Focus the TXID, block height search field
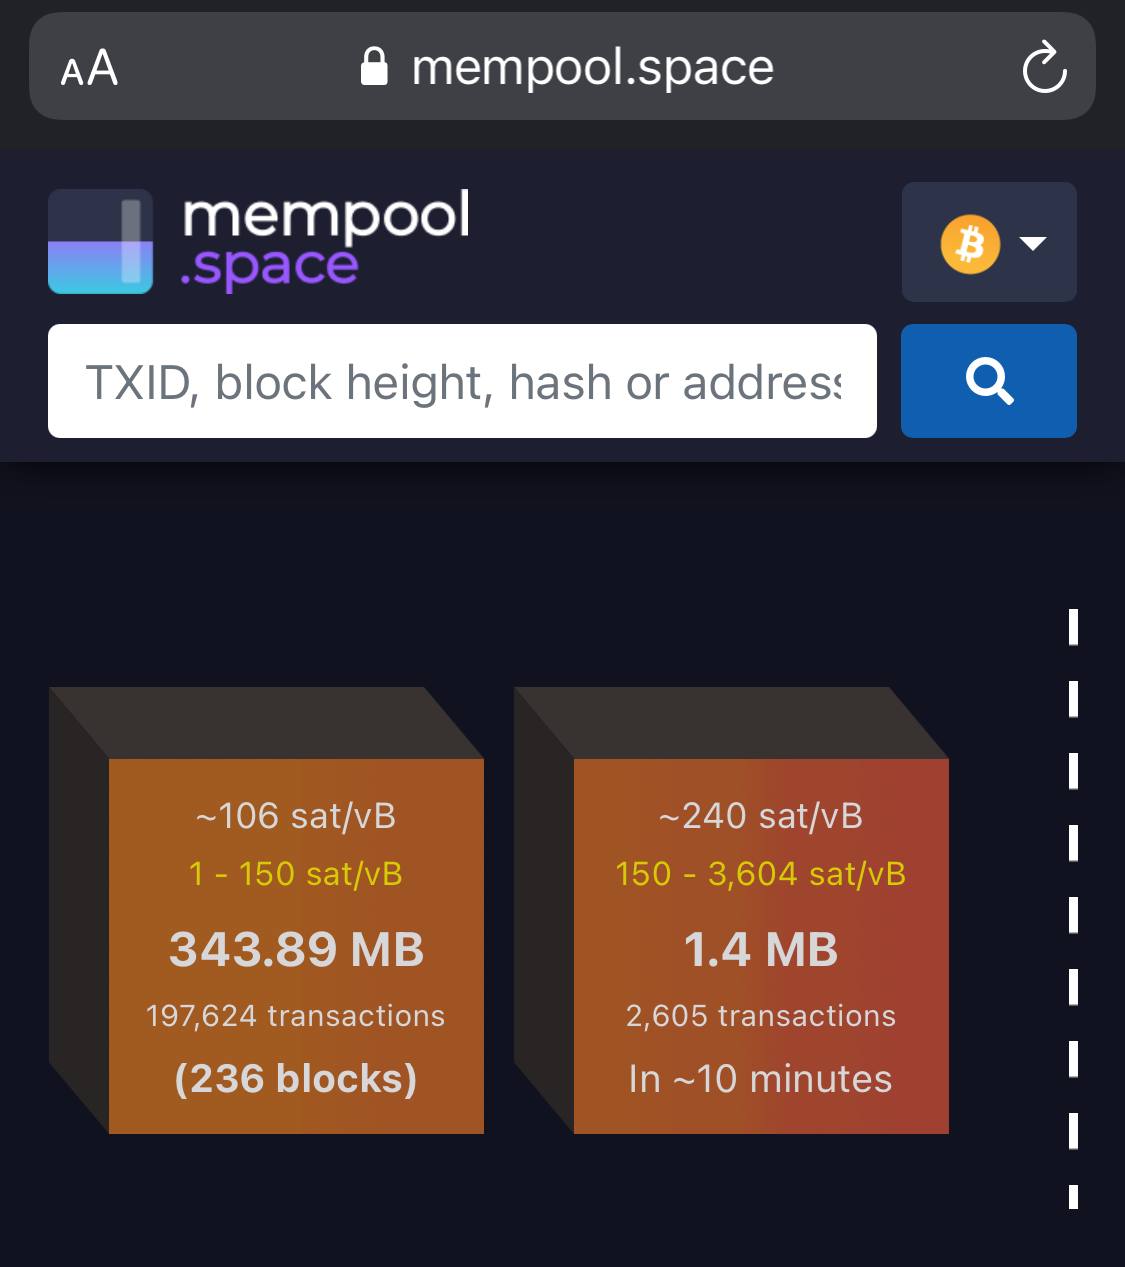 [x=462, y=381]
